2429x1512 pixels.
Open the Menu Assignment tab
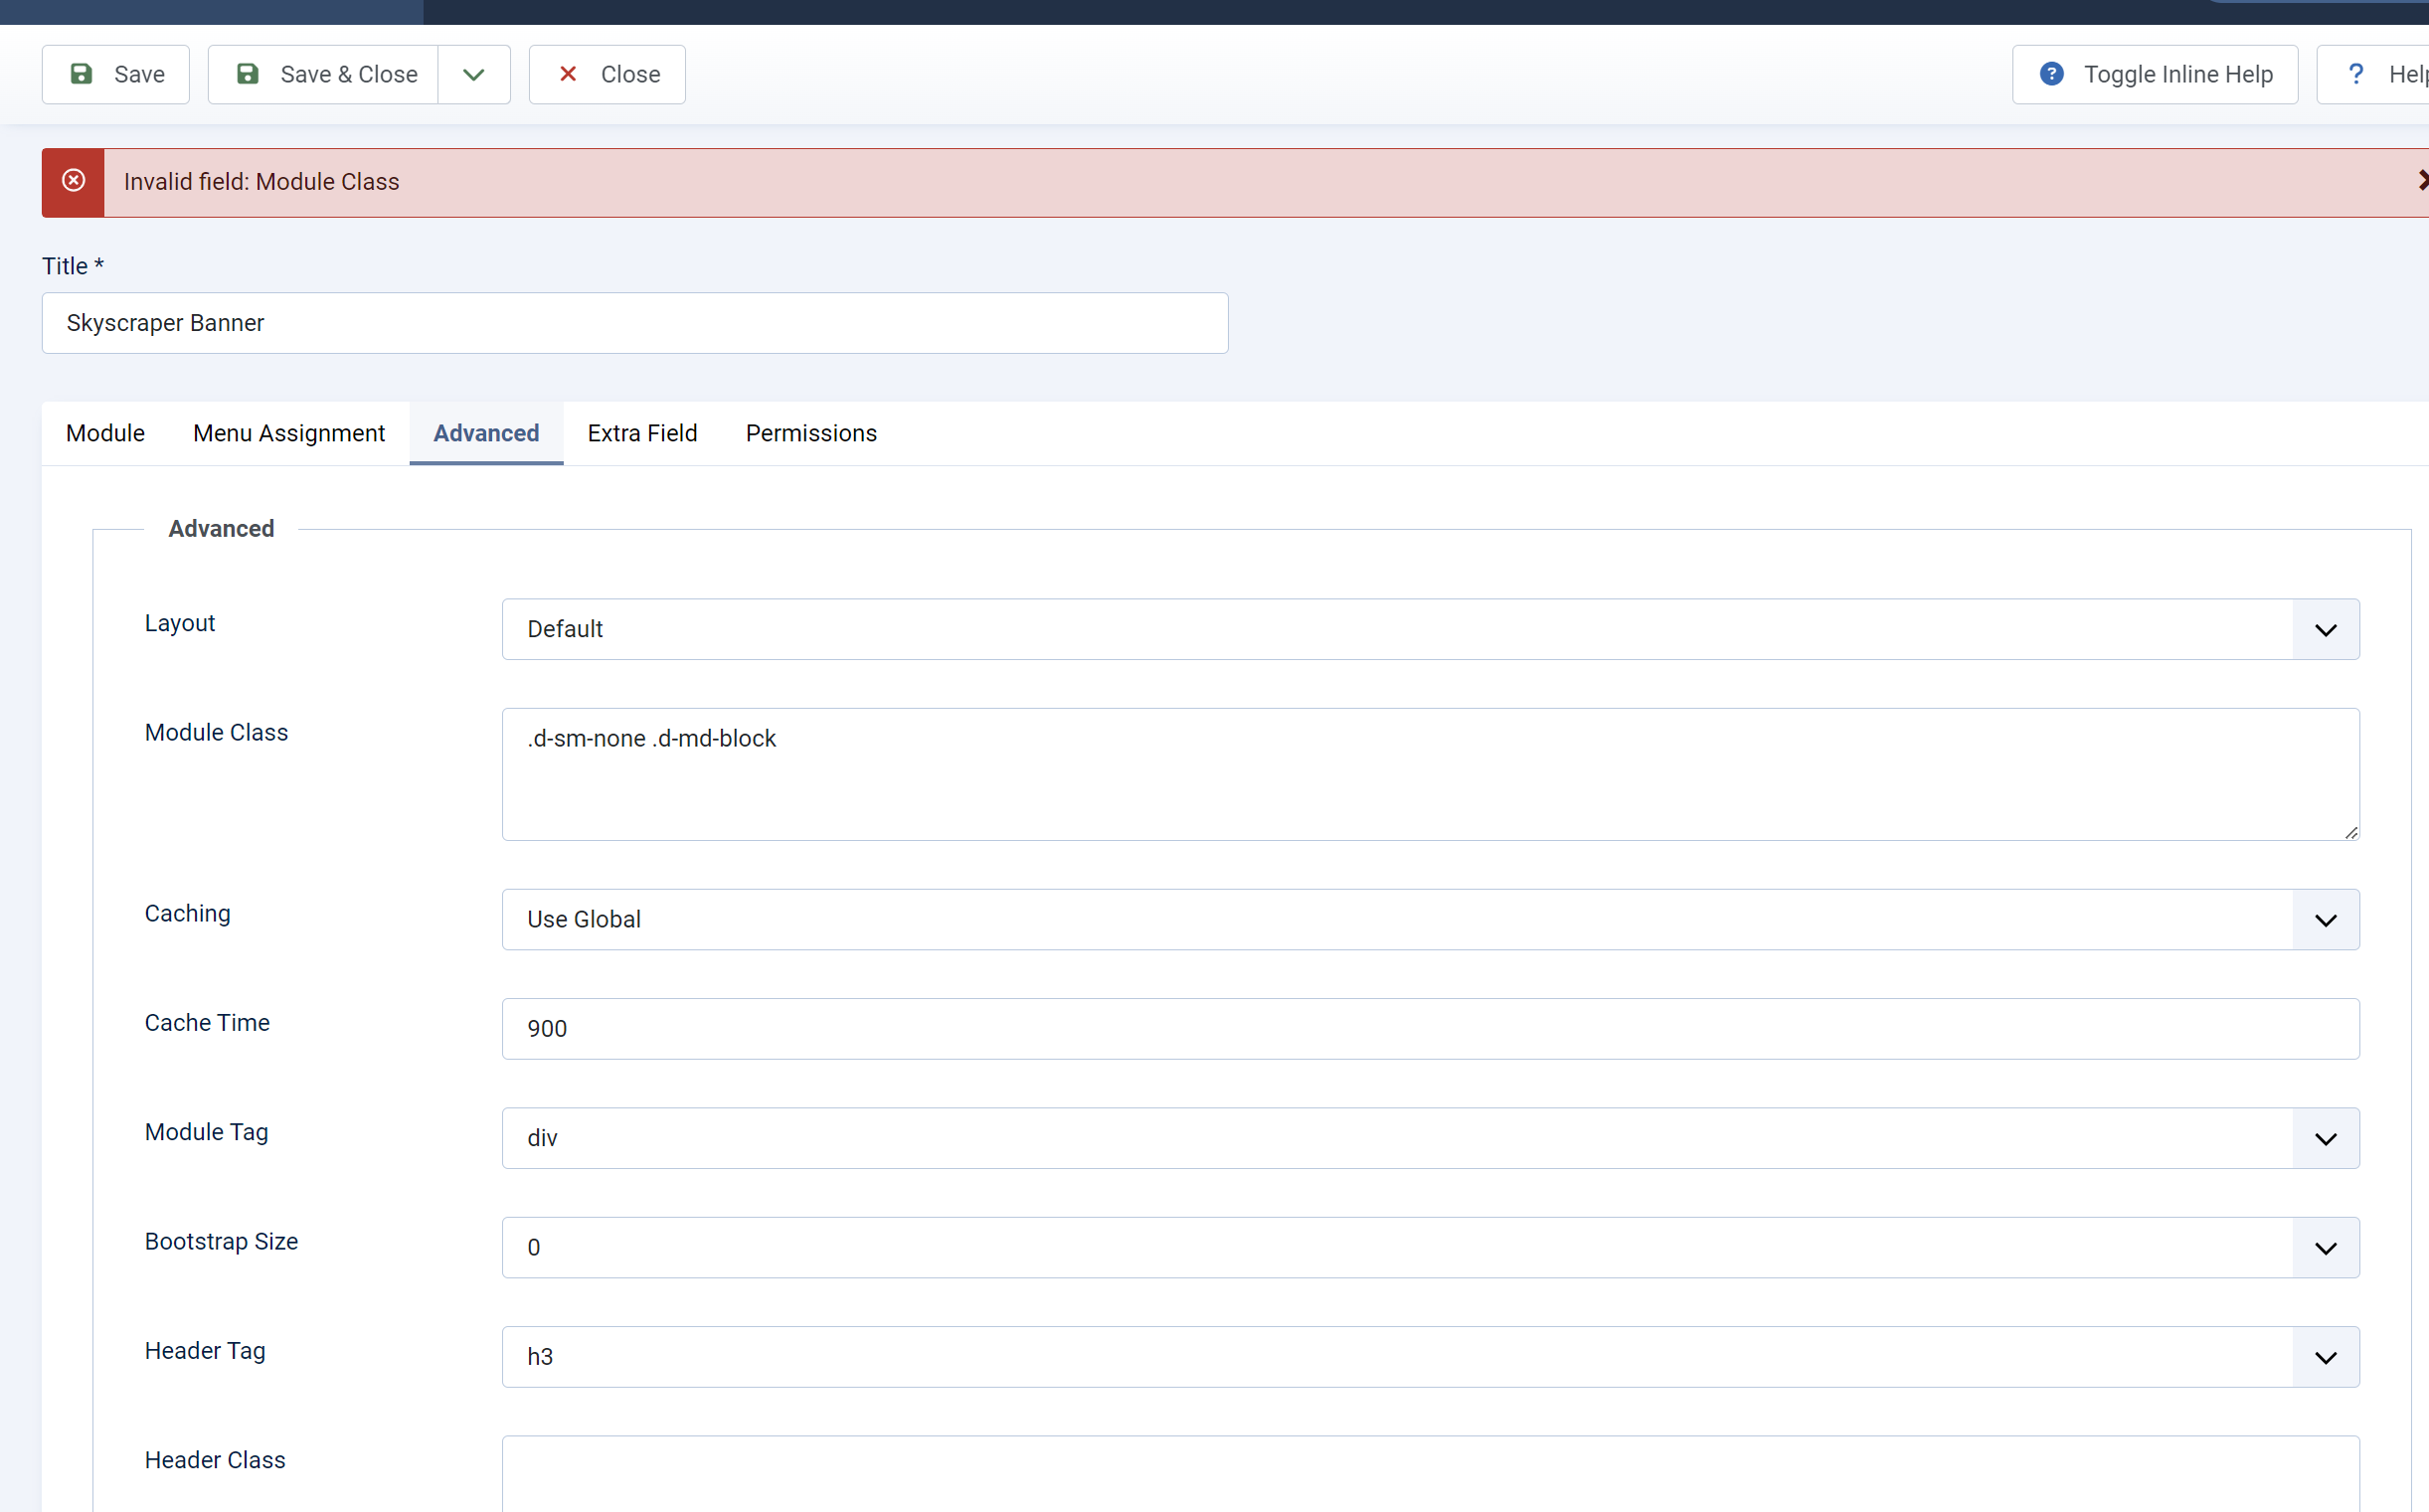point(288,433)
